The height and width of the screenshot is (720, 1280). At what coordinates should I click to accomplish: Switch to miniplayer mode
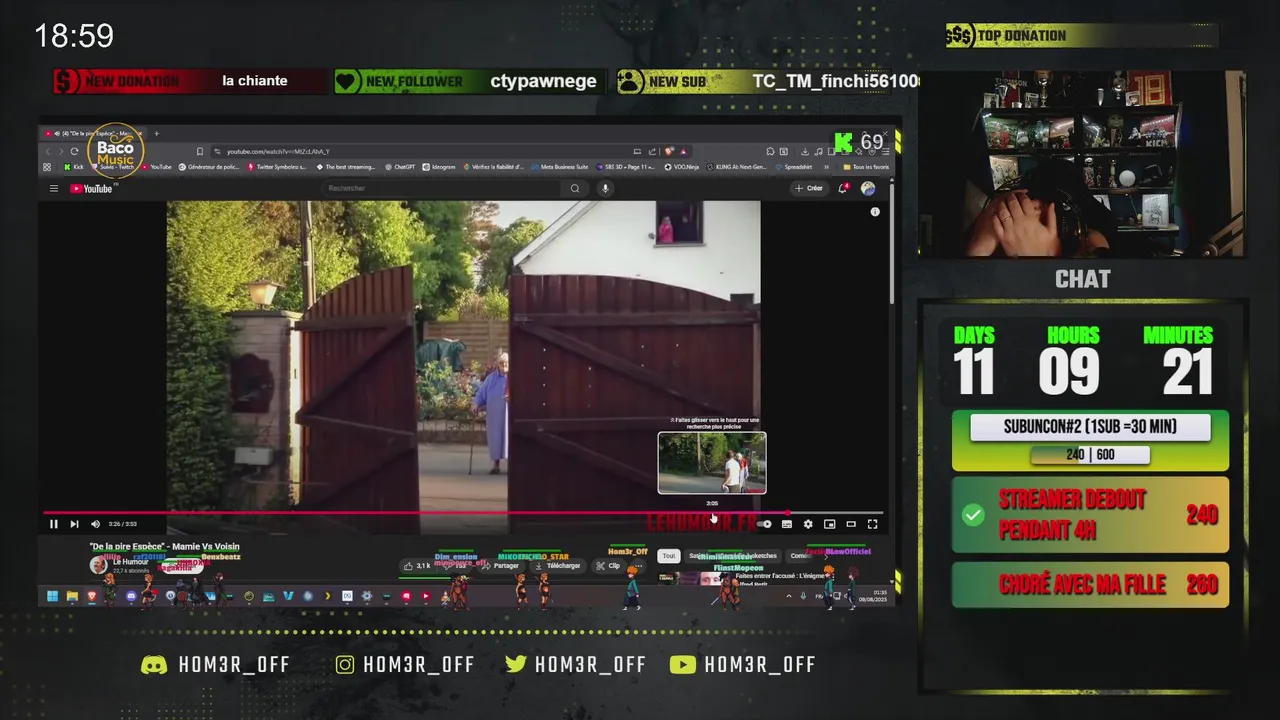click(829, 524)
